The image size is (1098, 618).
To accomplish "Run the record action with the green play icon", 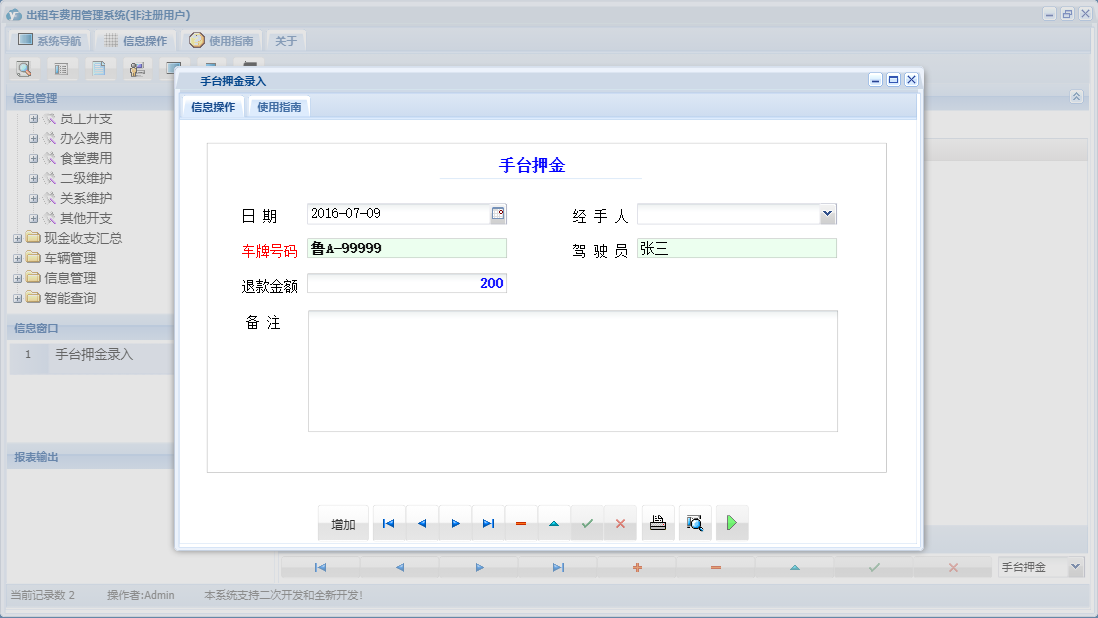I will point(731,522).
